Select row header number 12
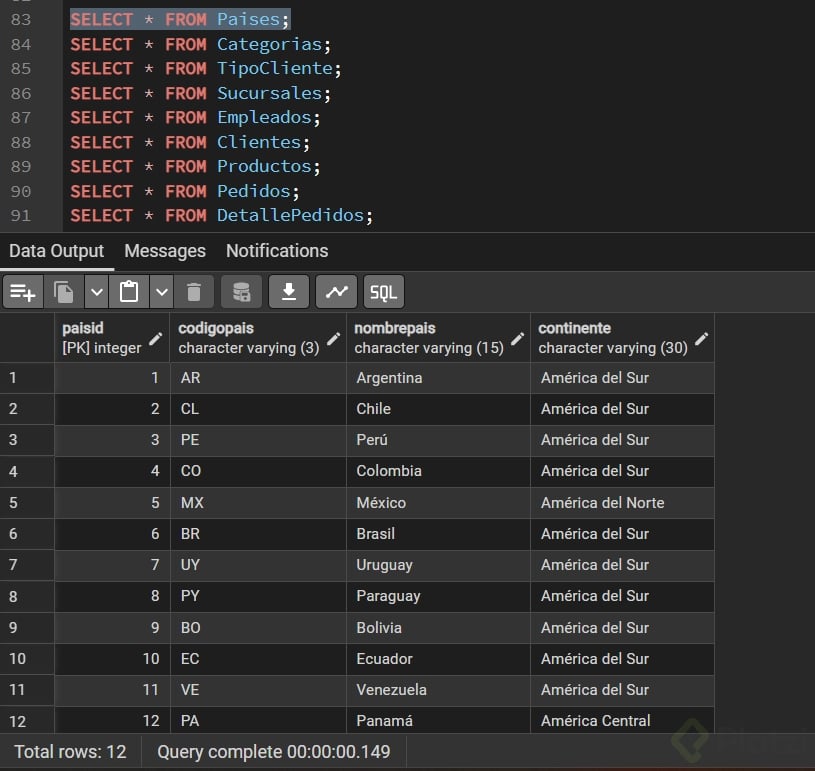This screenshot has width=815, height=771. pyautogui.click(x=27, y=721)
